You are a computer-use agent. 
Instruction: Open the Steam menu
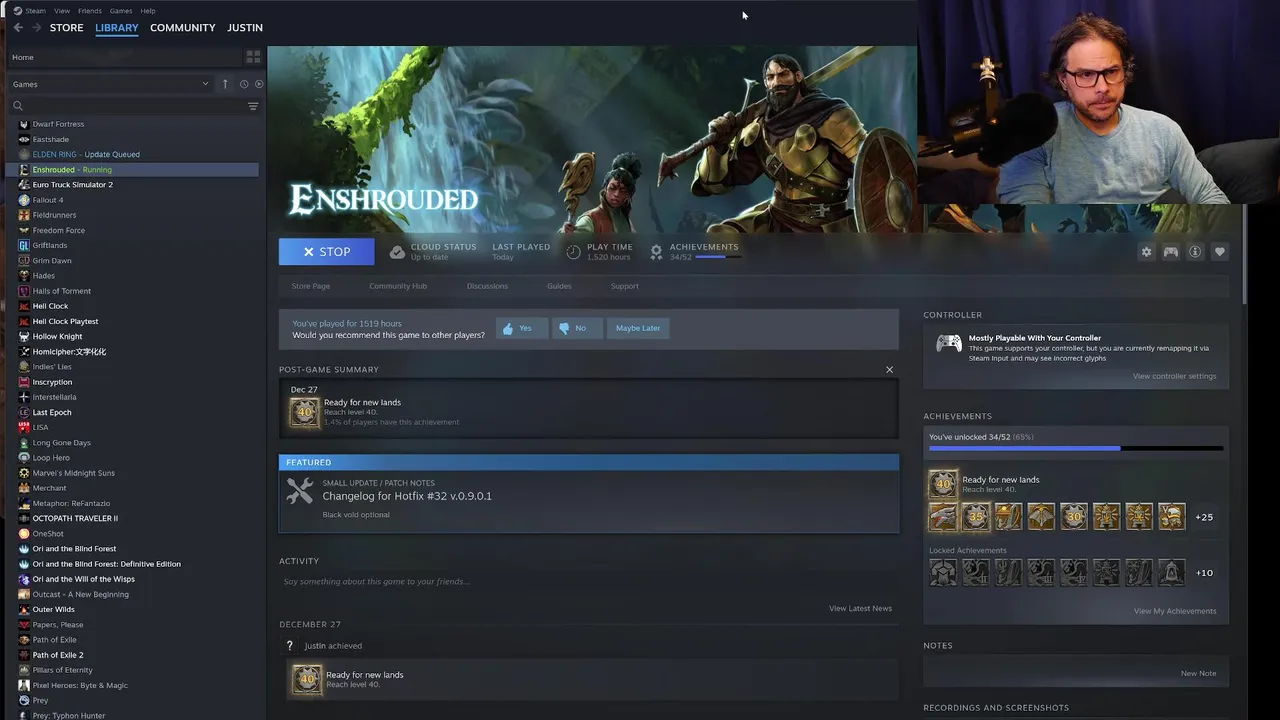pos(35,11)
